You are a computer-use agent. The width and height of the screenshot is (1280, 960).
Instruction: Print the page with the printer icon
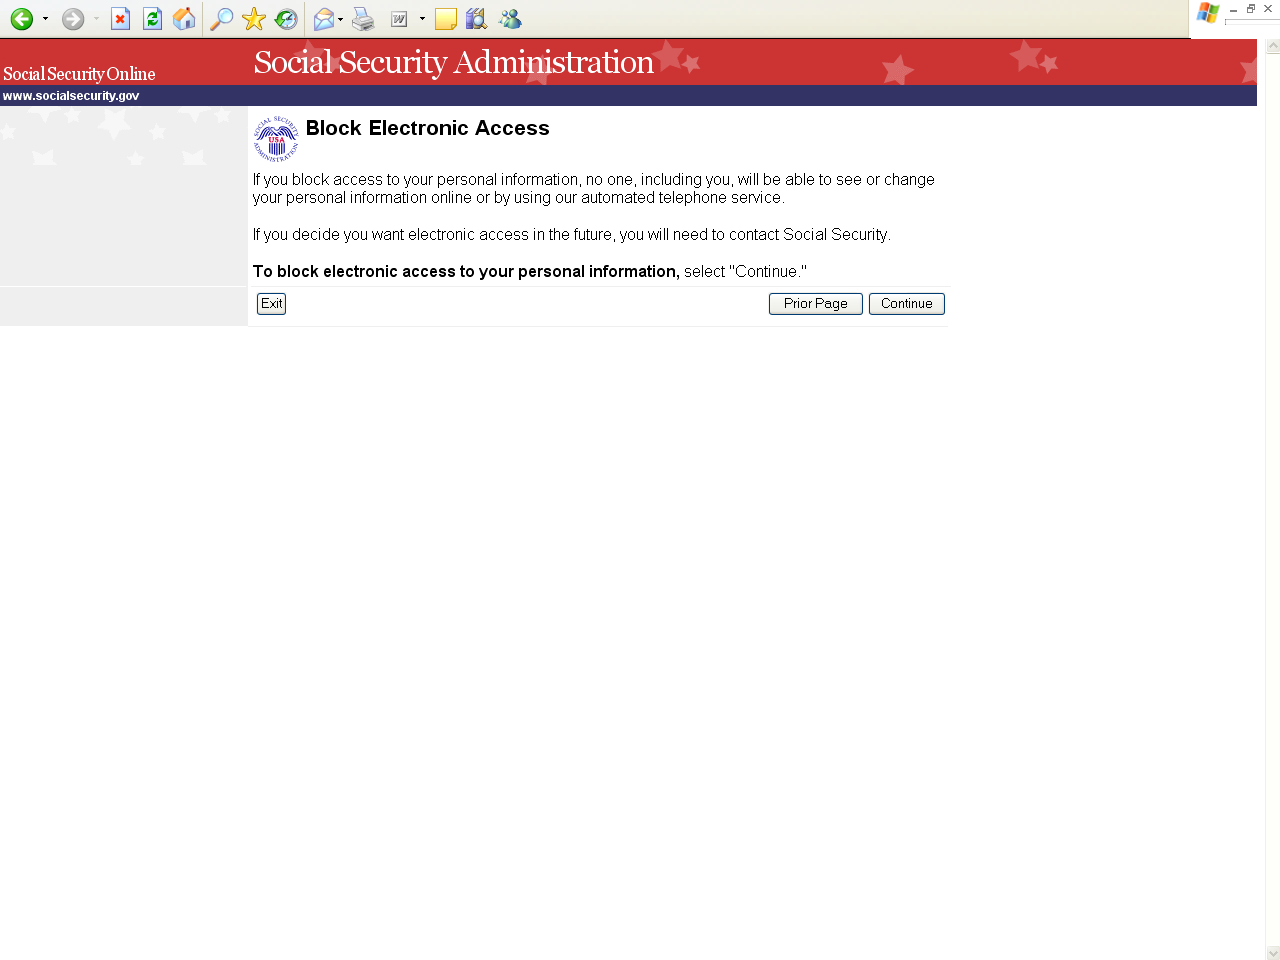pos(363,19)
